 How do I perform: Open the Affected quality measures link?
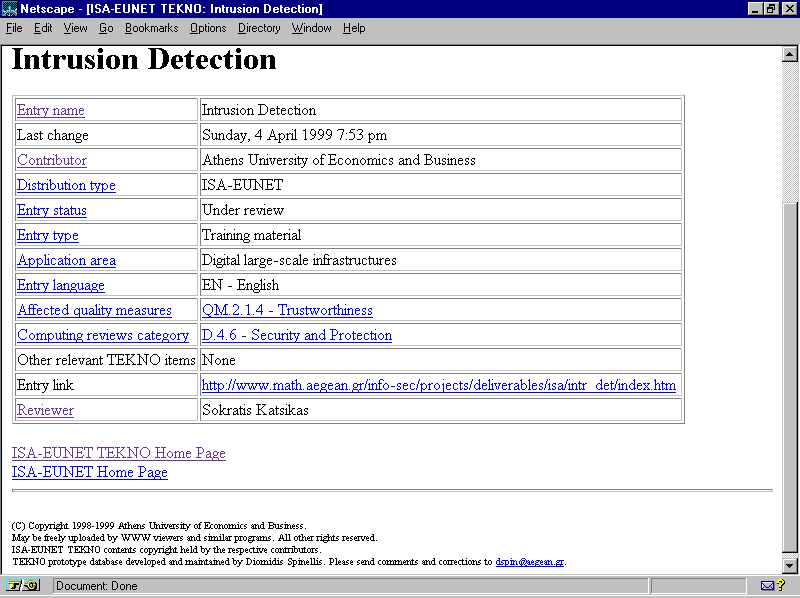coord(94,310)
